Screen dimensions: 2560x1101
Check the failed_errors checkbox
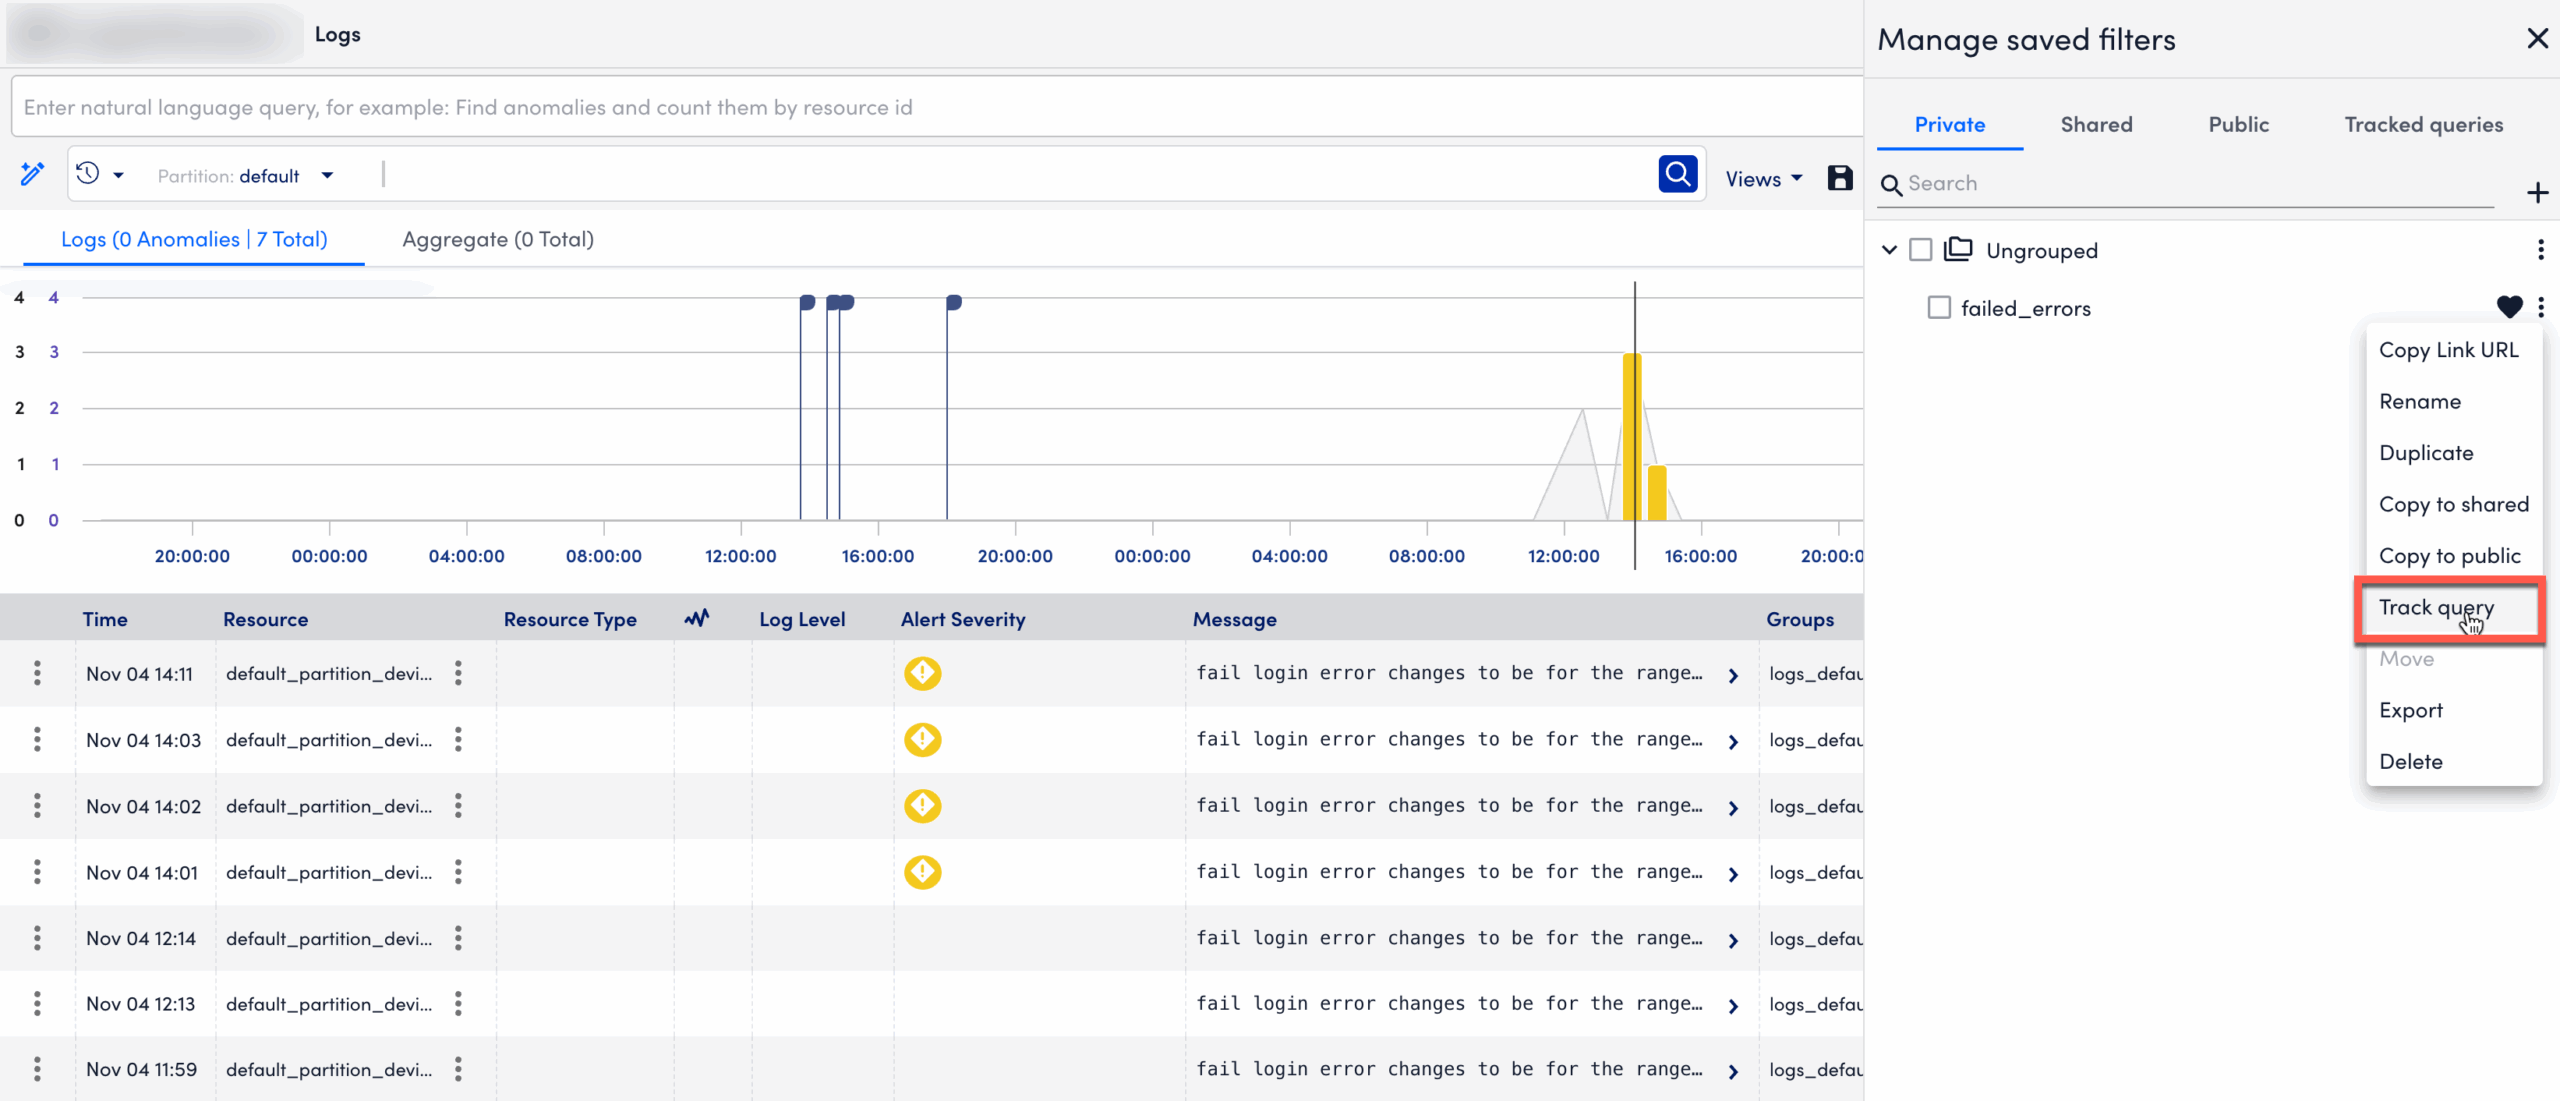click(1939, 307)
